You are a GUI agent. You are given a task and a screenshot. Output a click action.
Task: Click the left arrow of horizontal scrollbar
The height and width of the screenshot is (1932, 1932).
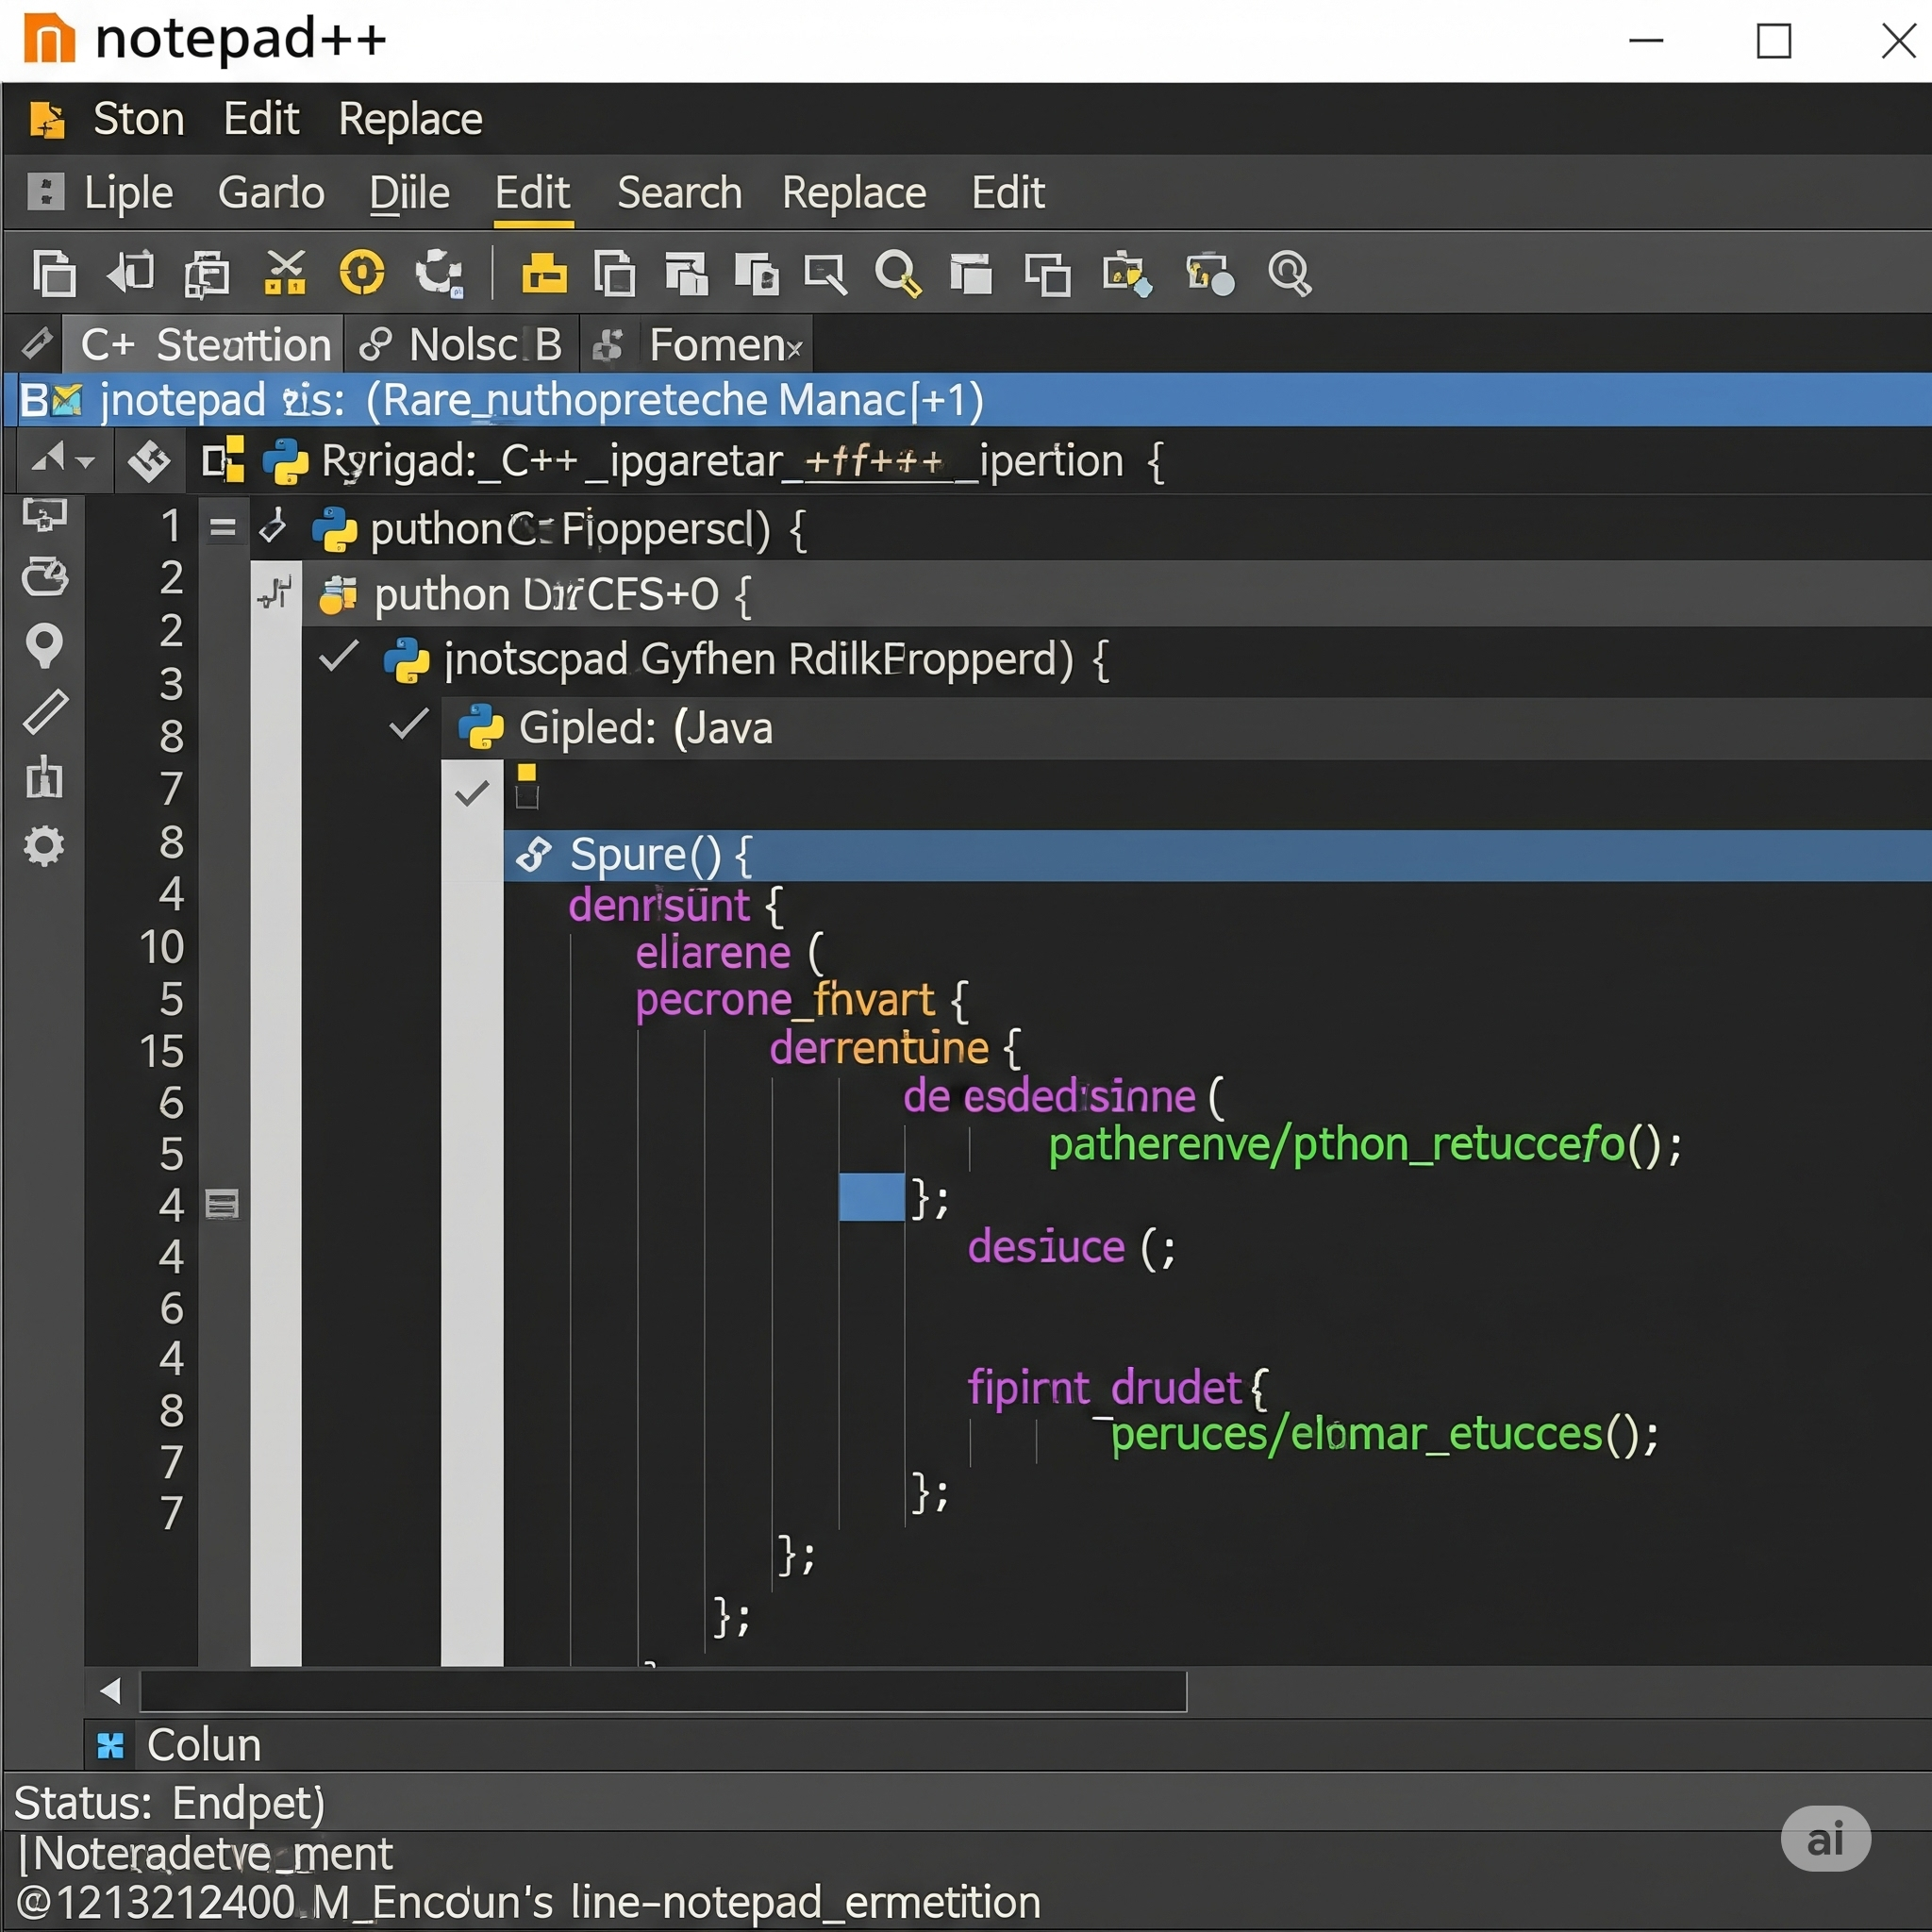[110, 1691]
